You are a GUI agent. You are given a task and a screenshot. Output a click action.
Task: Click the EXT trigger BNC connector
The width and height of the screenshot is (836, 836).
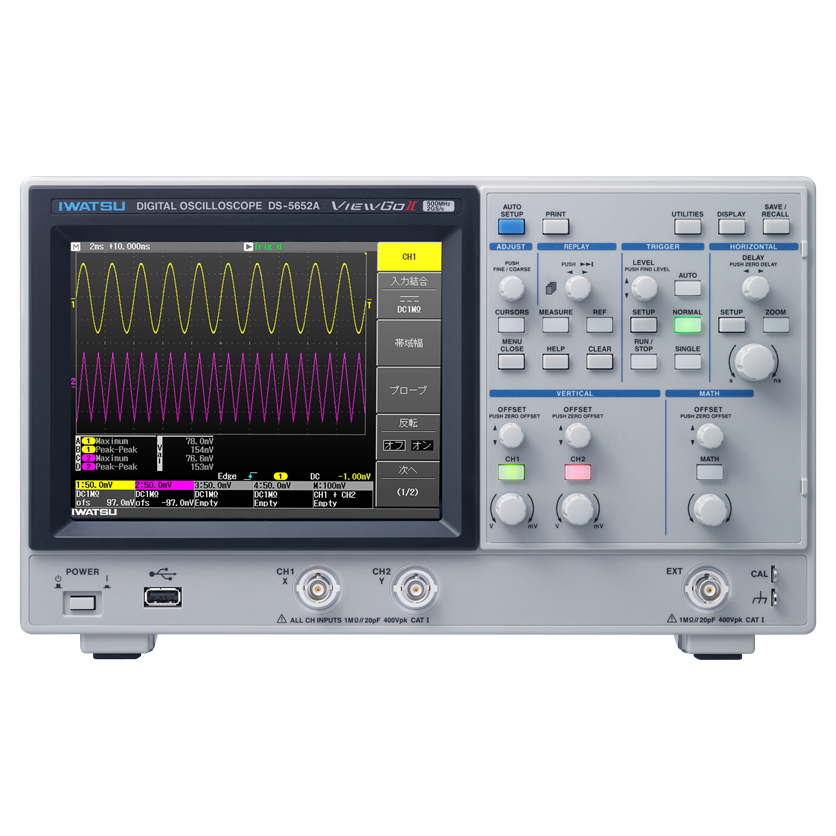pos(708,589)
